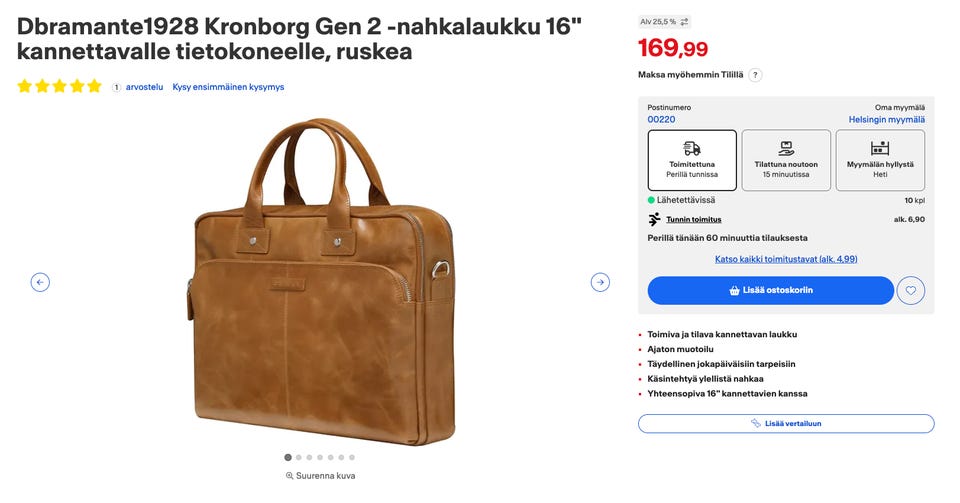Viewport: 960px width, 503px height.
Task: Select the second image carousel dot
Action: (x=299, y=457)
